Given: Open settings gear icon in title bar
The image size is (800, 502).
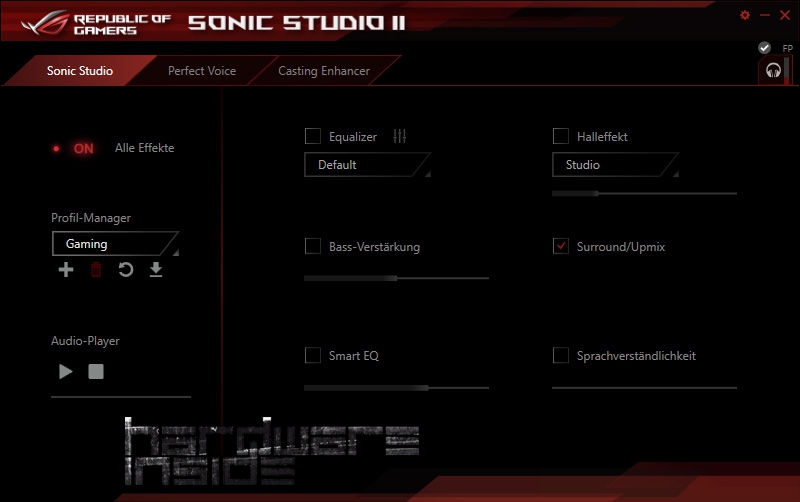Looking at the screenshot, I should tap(745, 15).
